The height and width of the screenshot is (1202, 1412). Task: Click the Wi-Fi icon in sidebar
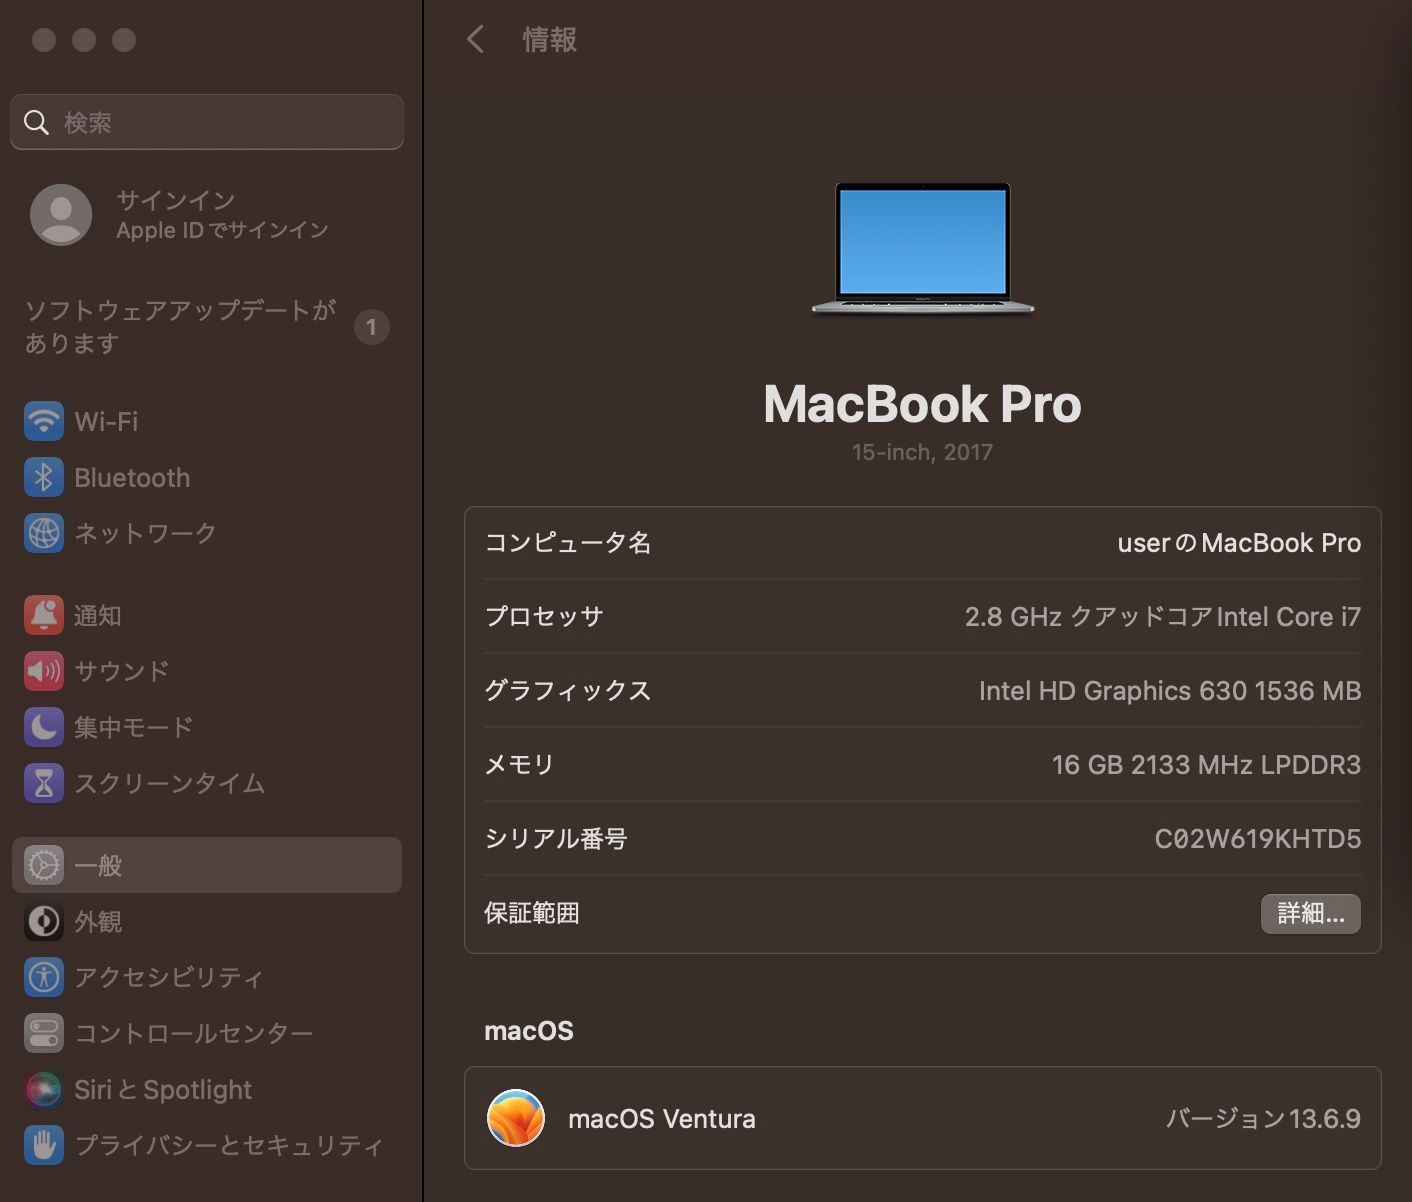[x=43, y=421]
